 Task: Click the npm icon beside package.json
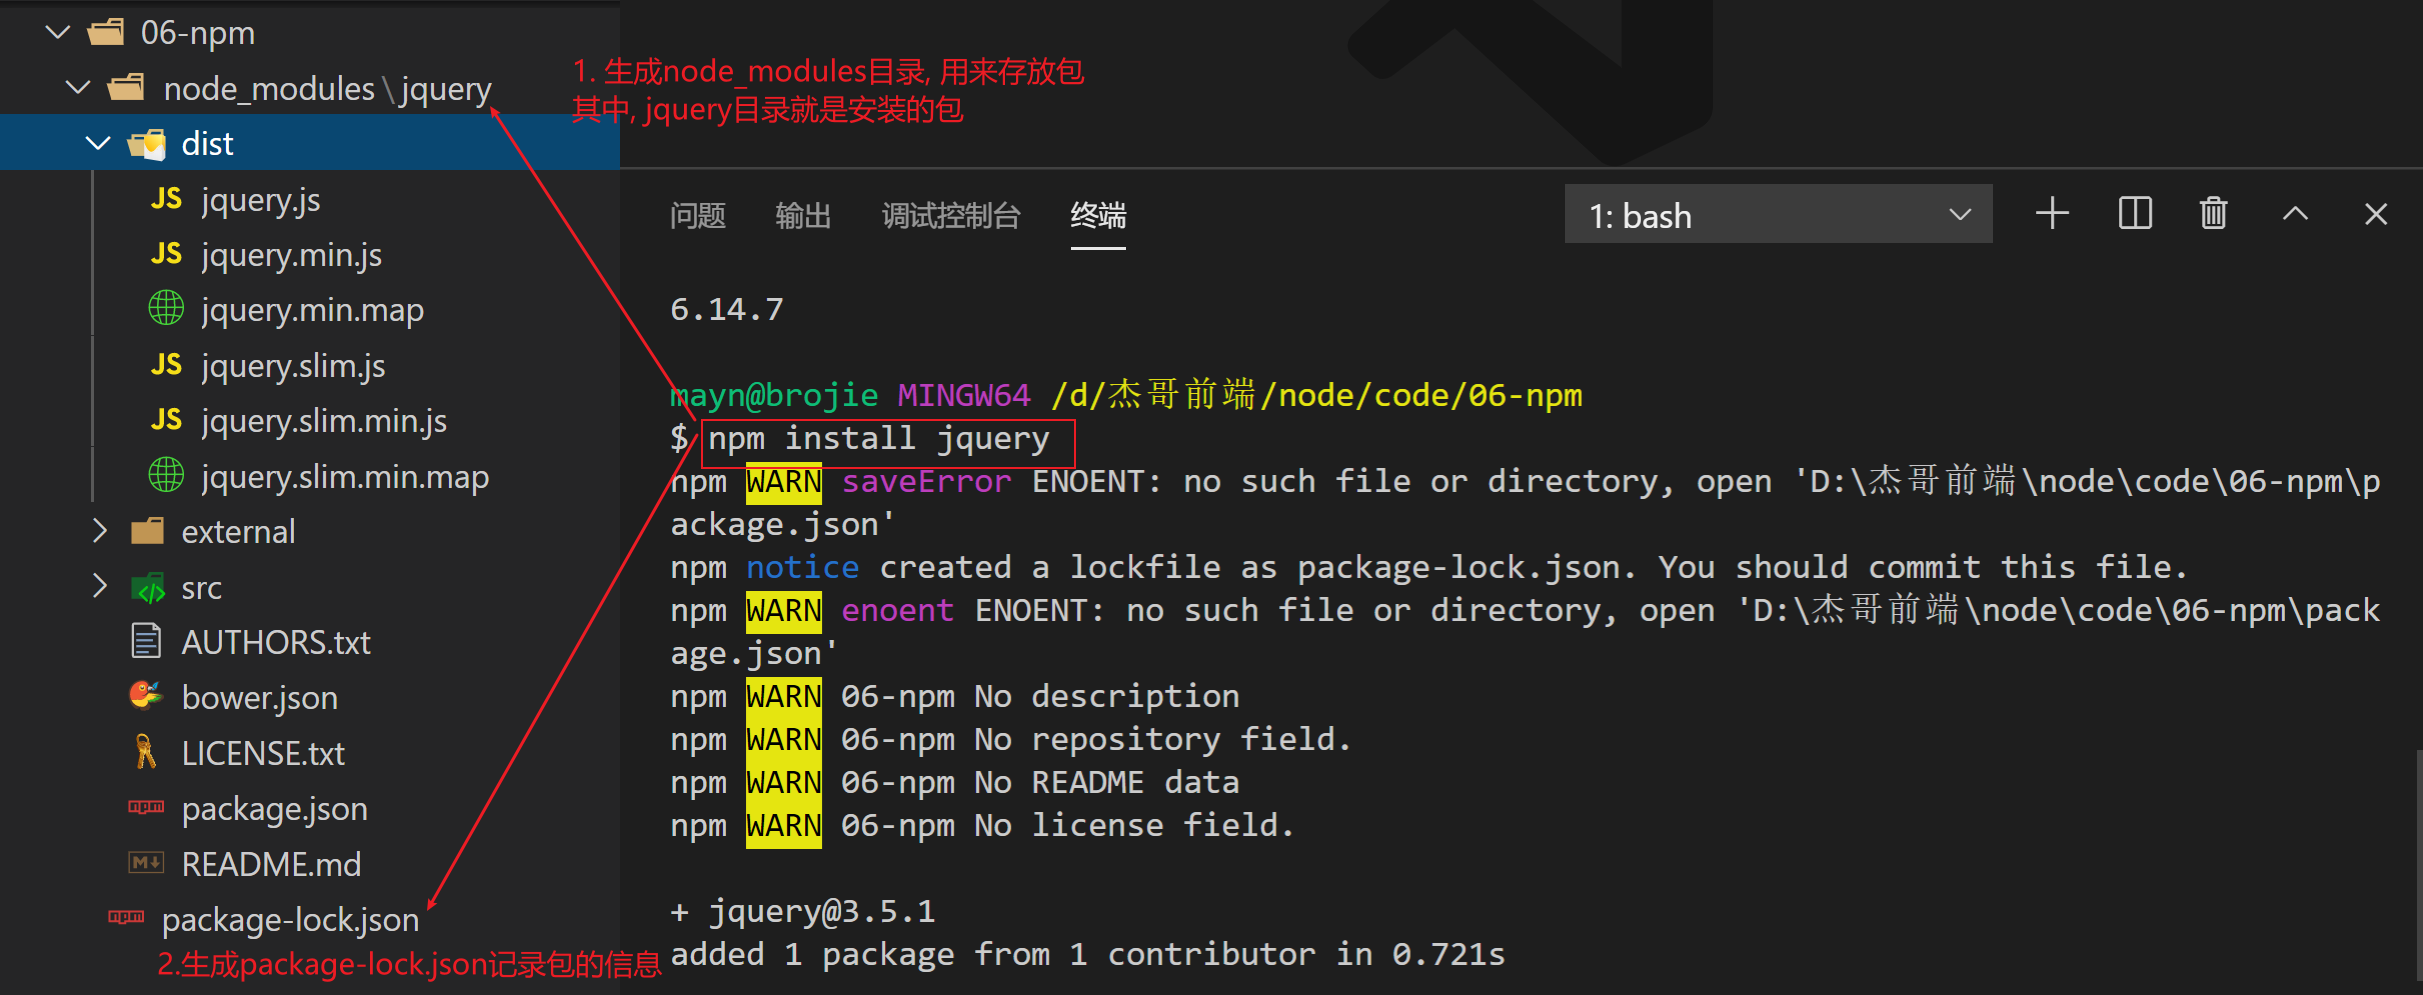146,807
